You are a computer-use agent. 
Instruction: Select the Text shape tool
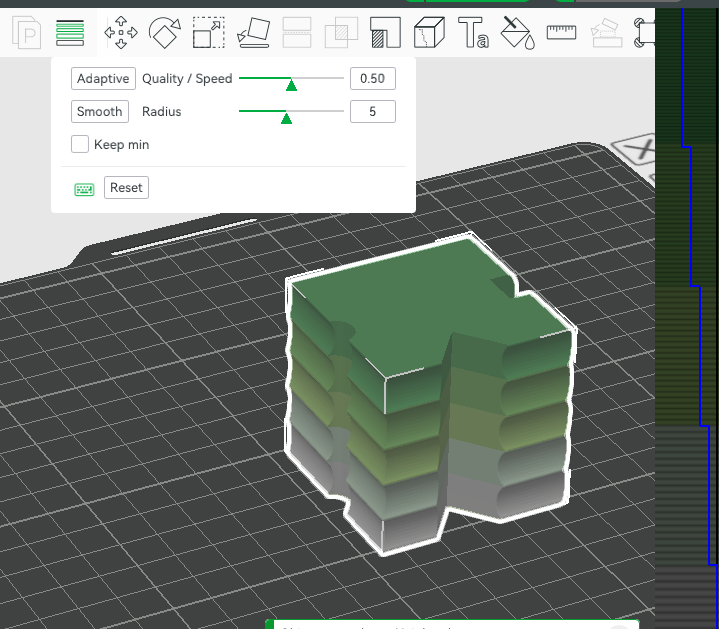click(x=473, y=33)
